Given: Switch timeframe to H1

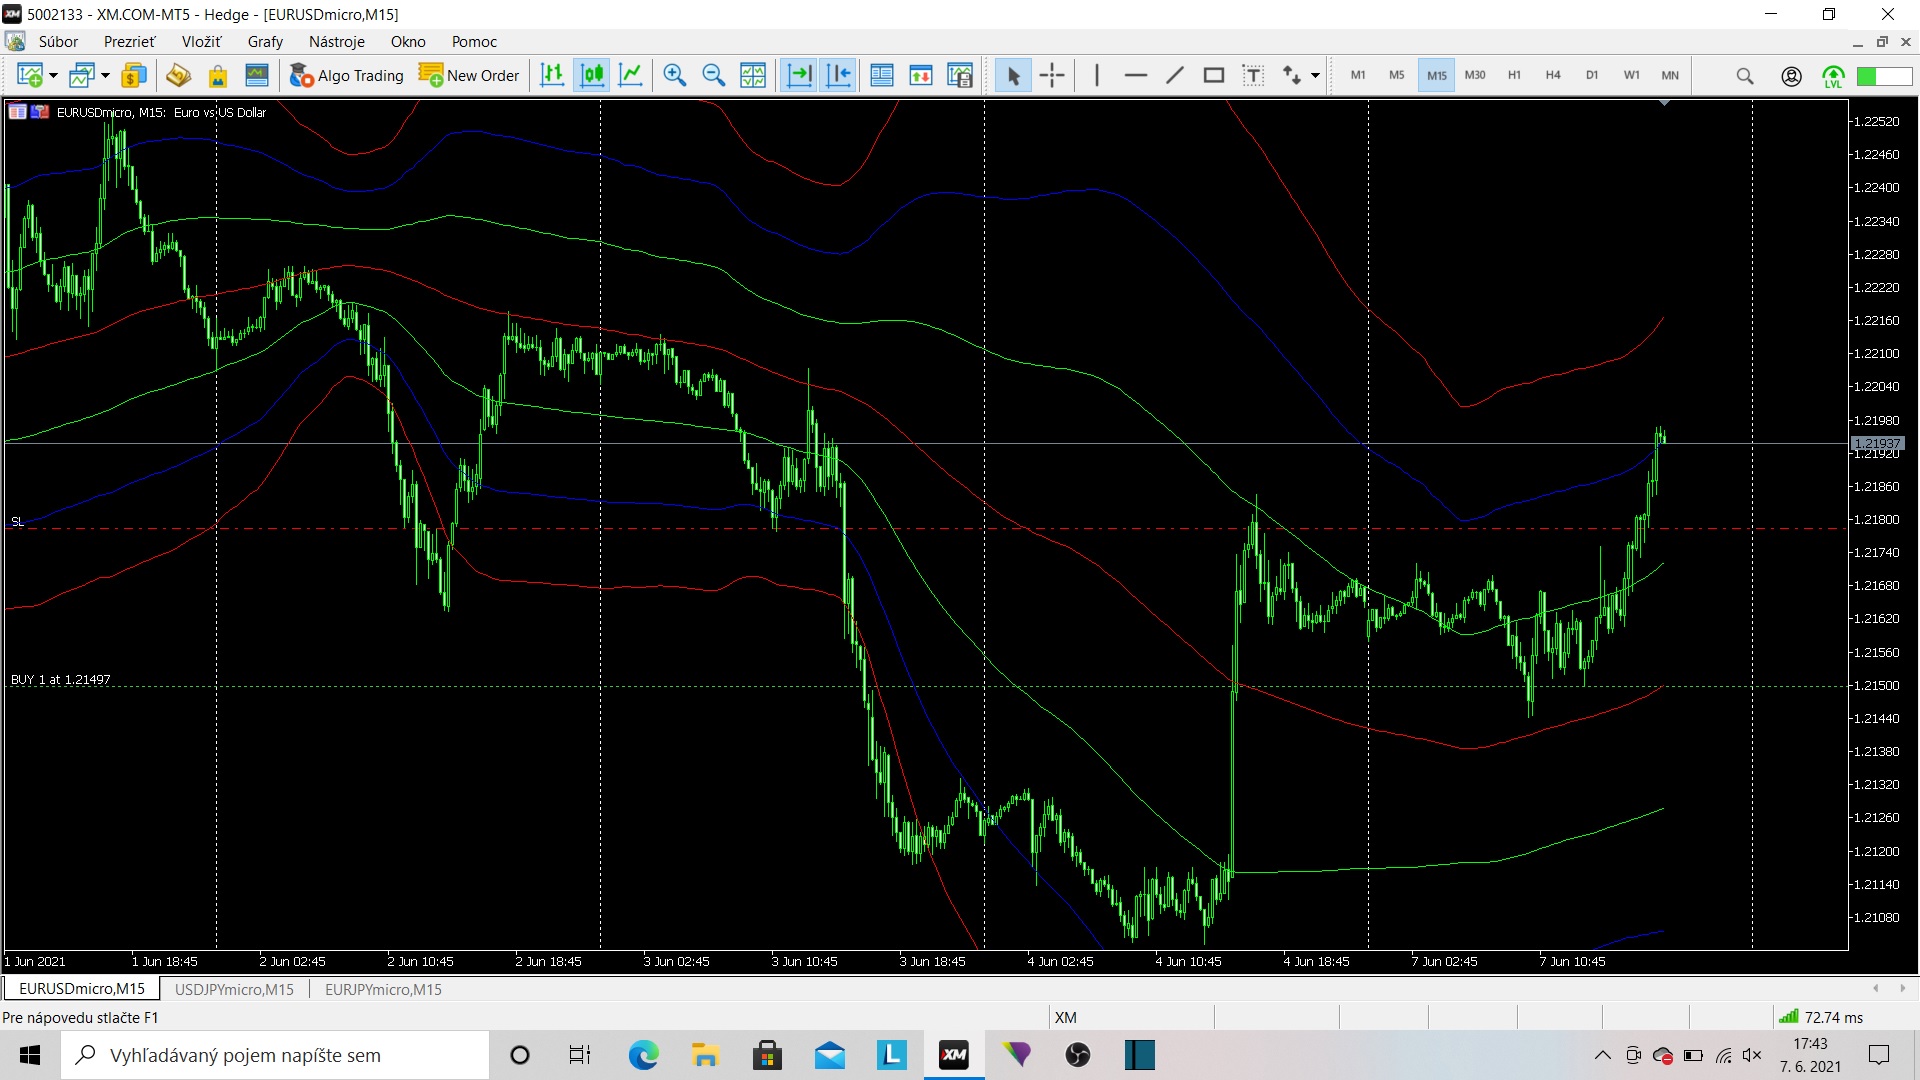Looking at the screenshot, I should 1514,75.
